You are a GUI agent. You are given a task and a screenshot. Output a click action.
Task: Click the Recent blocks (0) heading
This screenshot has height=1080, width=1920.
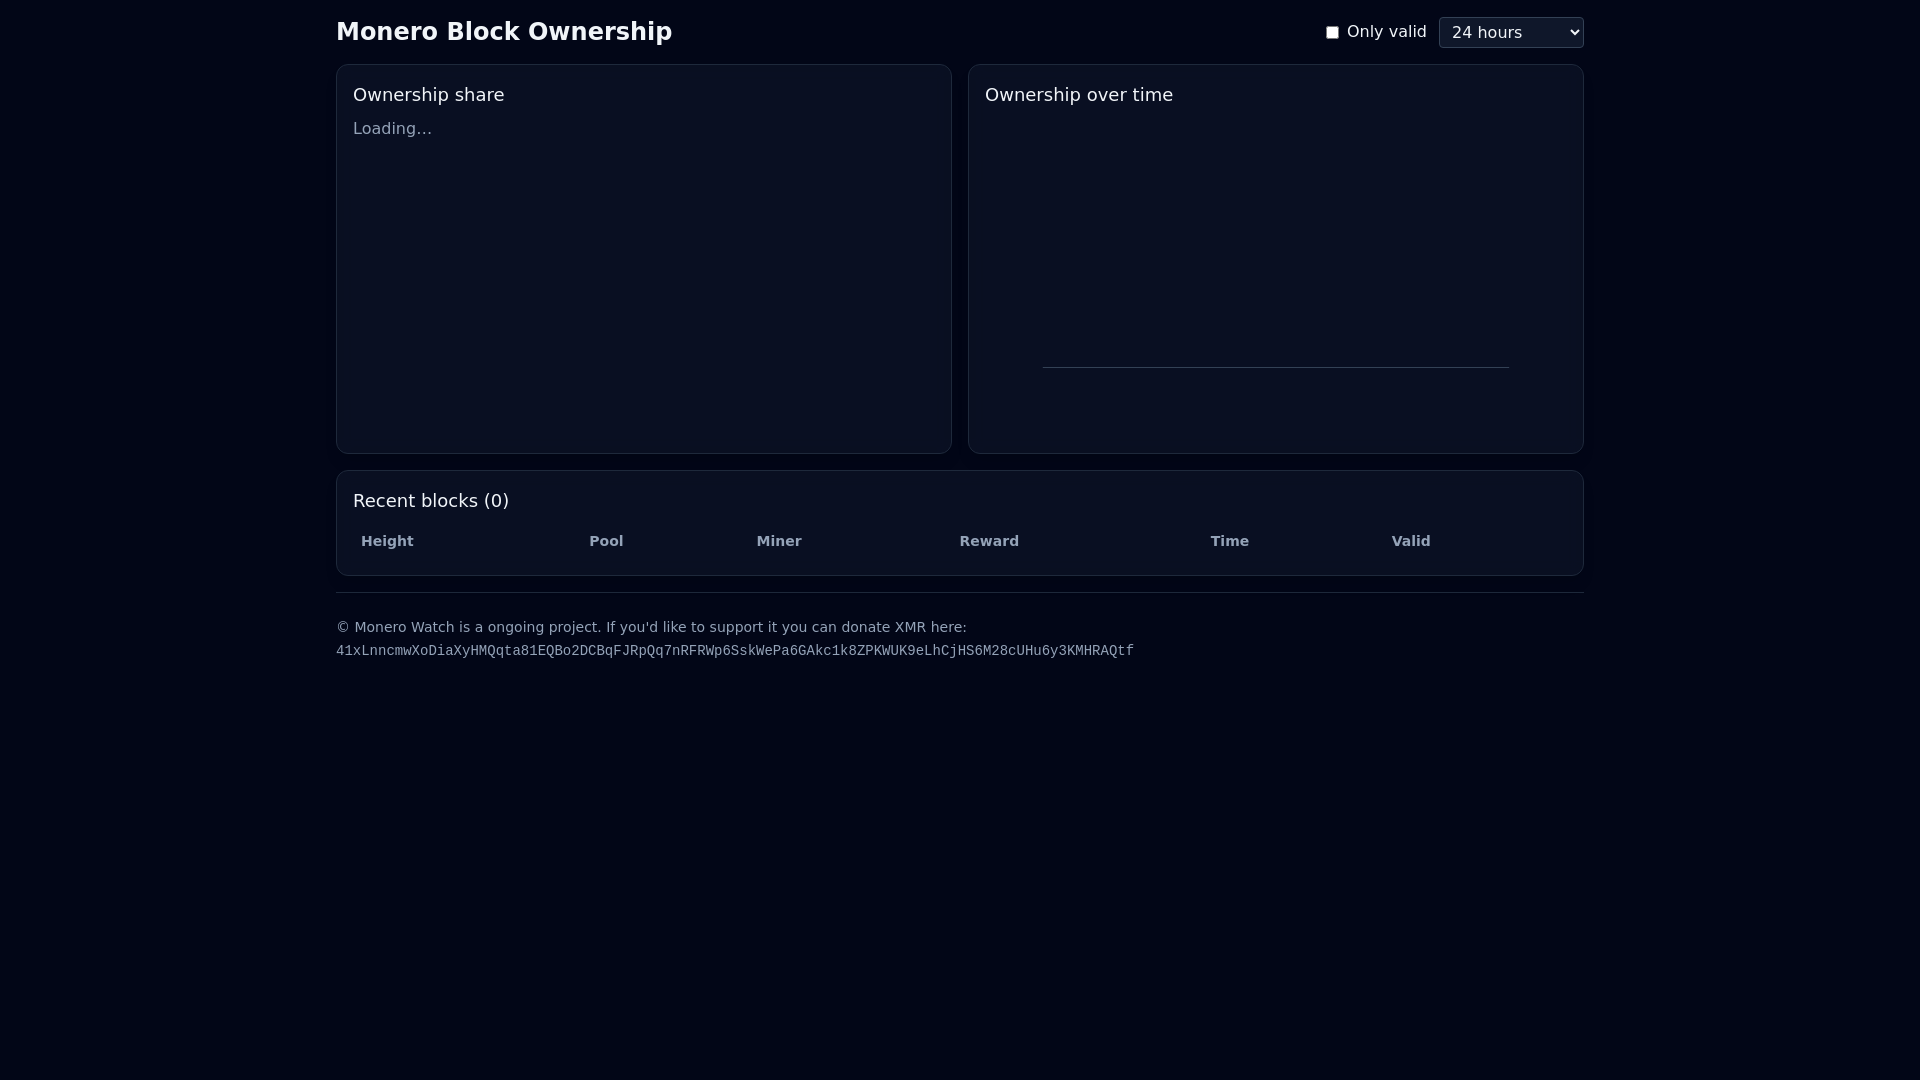point(431,501)
